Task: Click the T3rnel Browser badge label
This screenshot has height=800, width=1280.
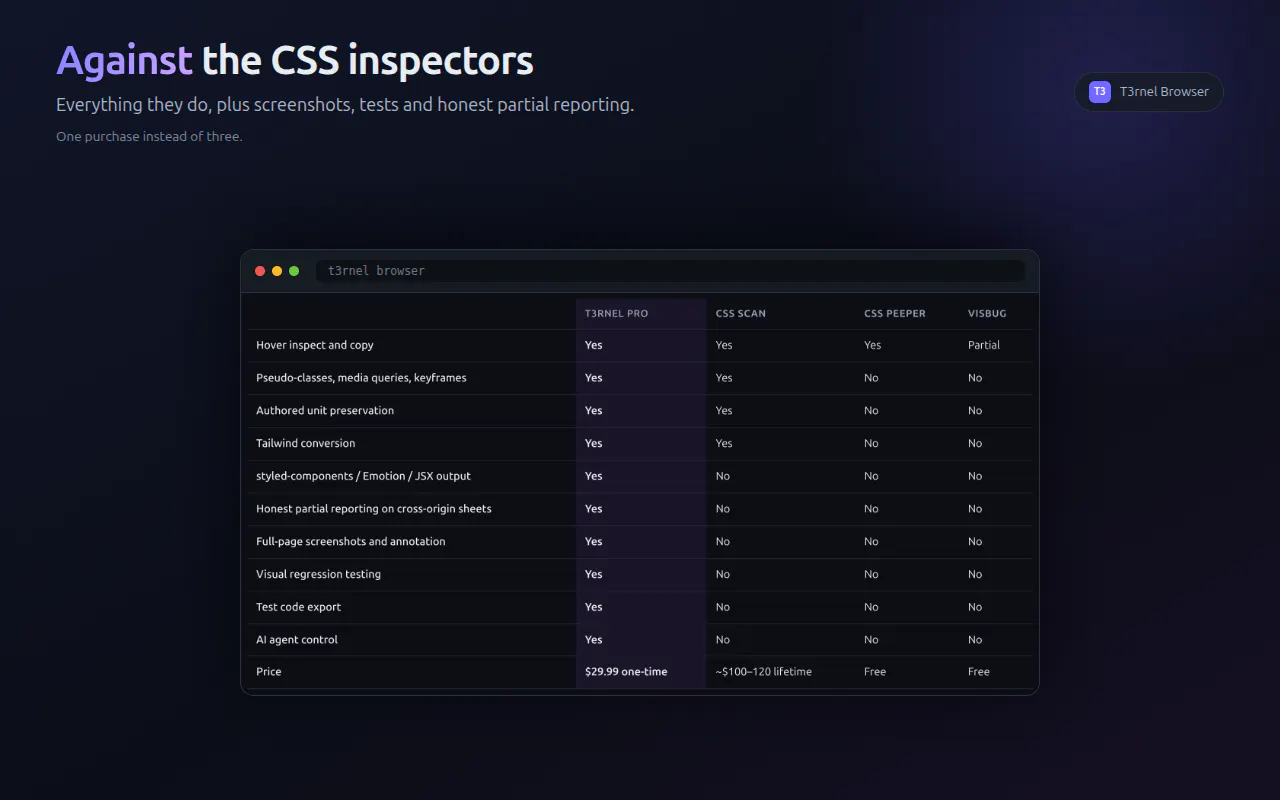Action: [1164, 92]
